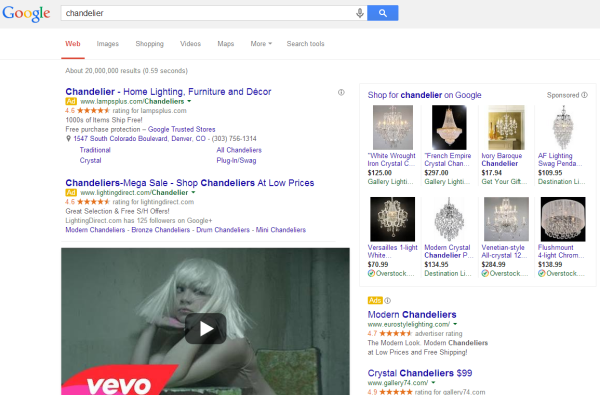Open the All Chandeliers sitelink
Image resolution: width=600 pixels, height=395 pixels.
click(239, 150)
